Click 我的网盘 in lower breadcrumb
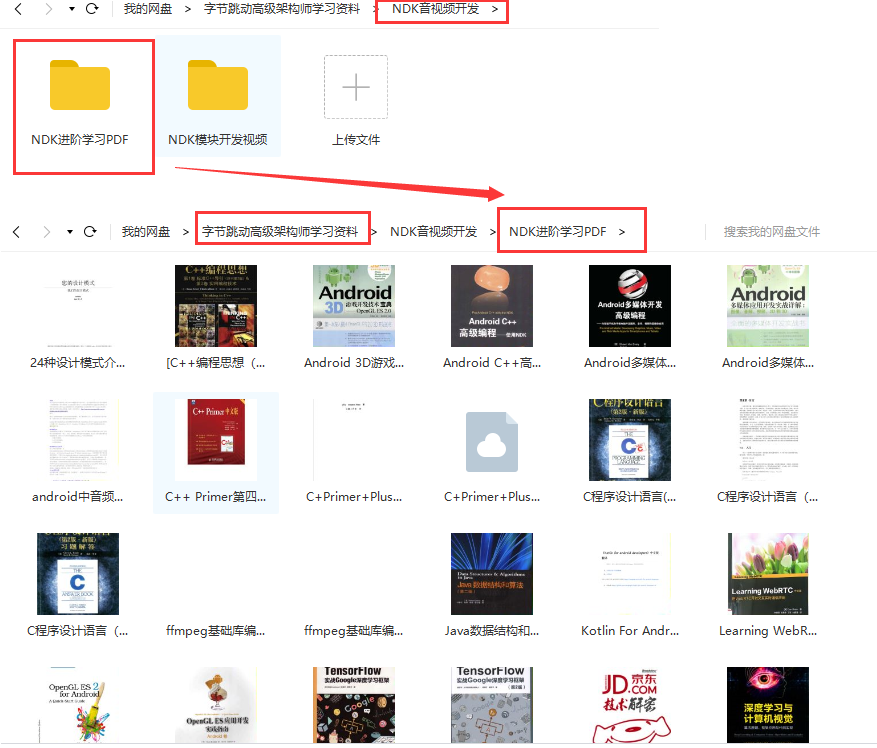Viewport: 877px width, 748px height. point(145,232)
